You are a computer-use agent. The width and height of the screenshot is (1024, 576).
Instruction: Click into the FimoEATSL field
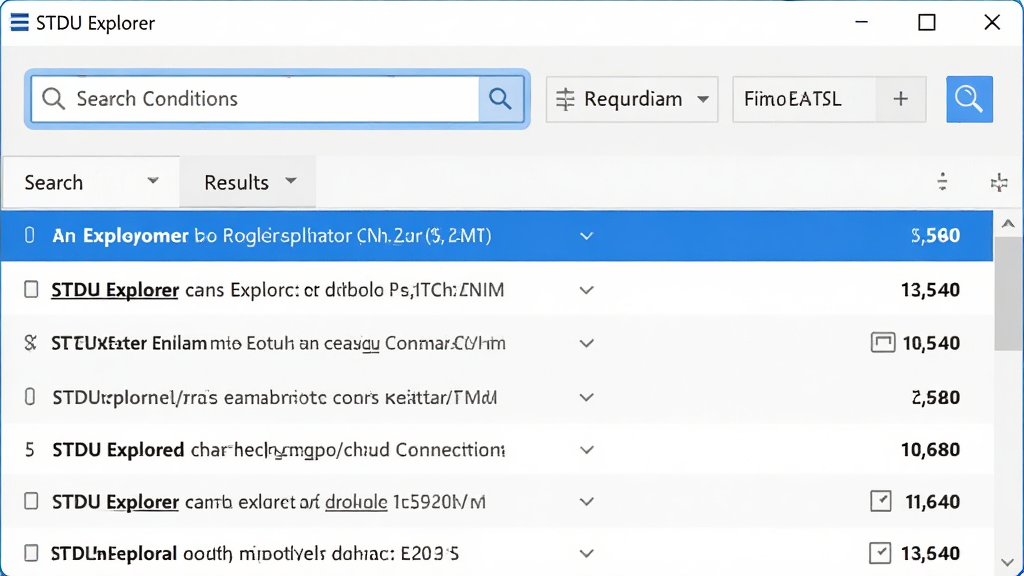coord(804,99)
